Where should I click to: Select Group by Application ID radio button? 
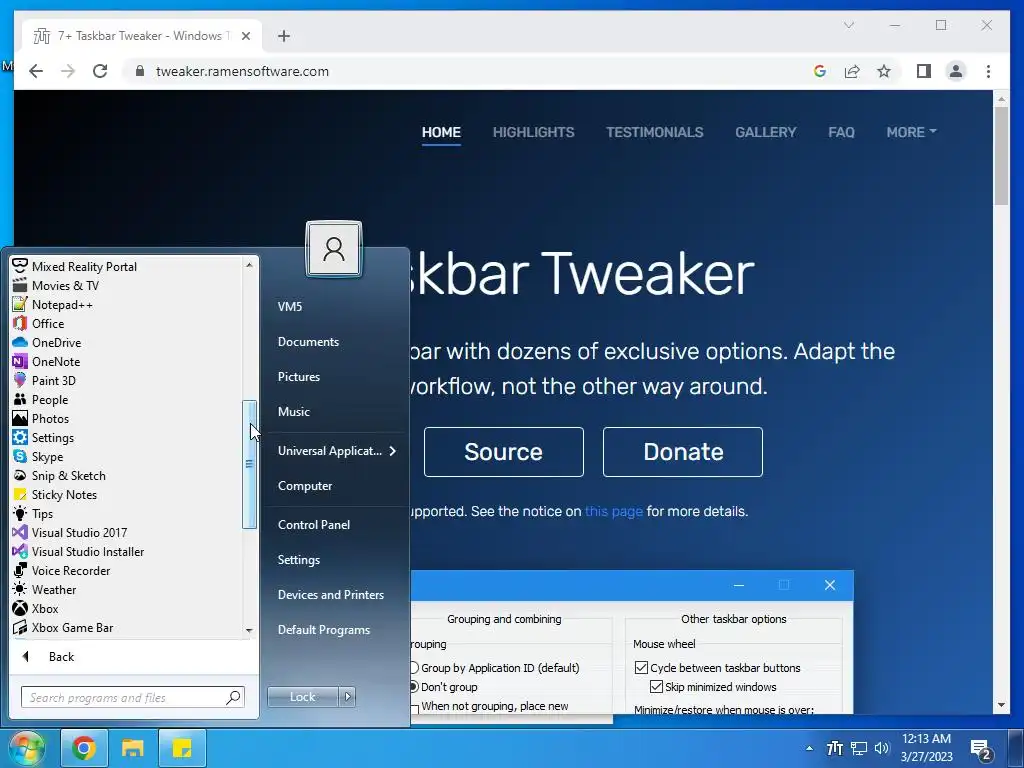[x=414, y=667]
